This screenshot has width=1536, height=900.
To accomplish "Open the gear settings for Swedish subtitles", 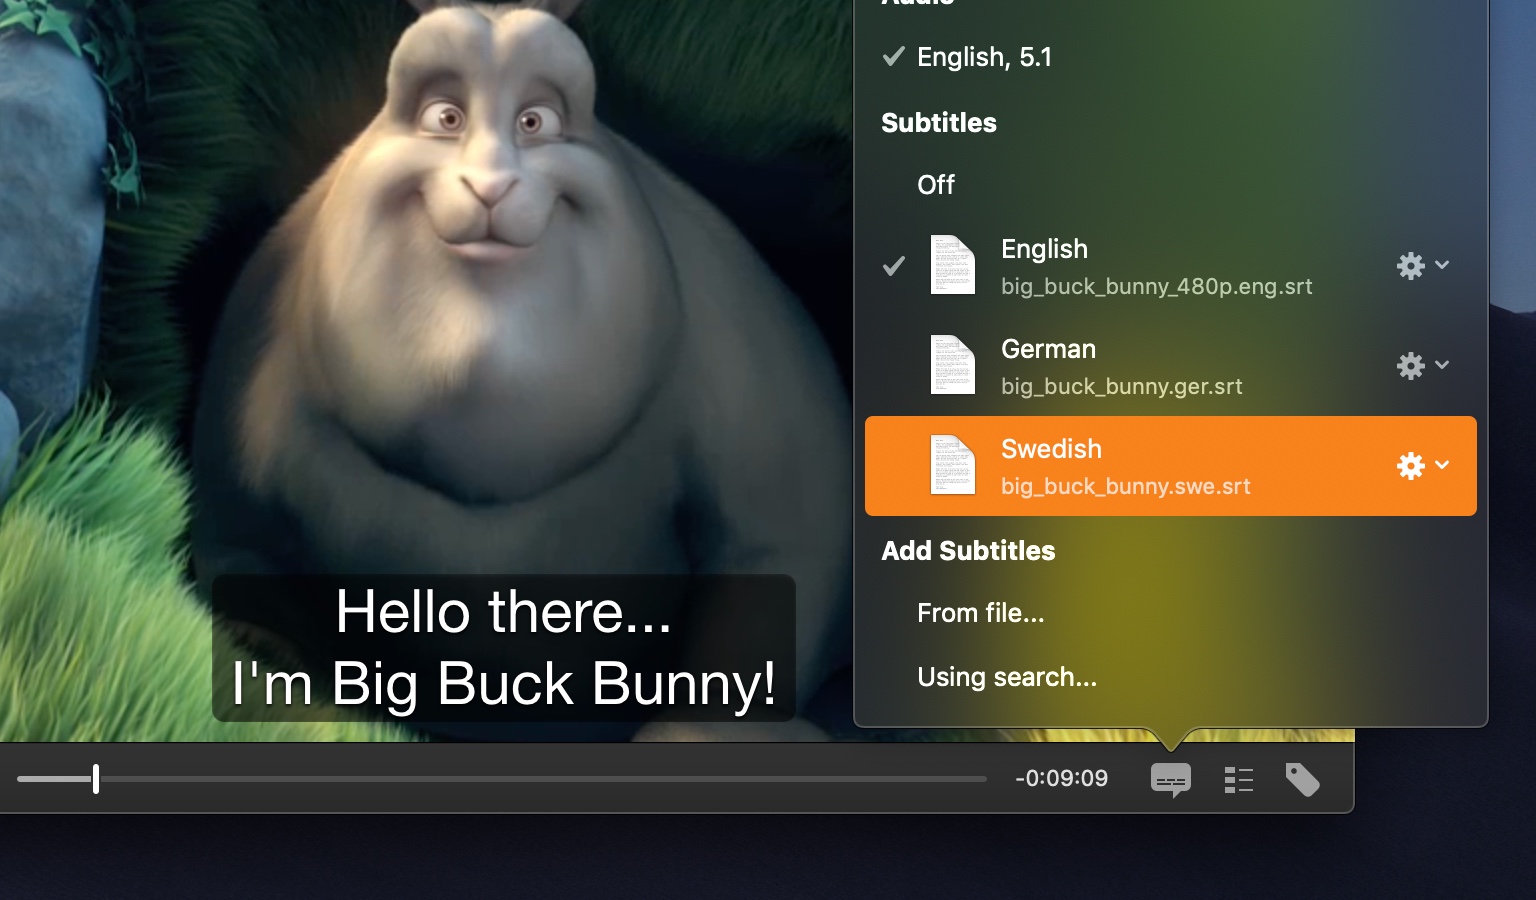I will click(x=1410, y=465).
